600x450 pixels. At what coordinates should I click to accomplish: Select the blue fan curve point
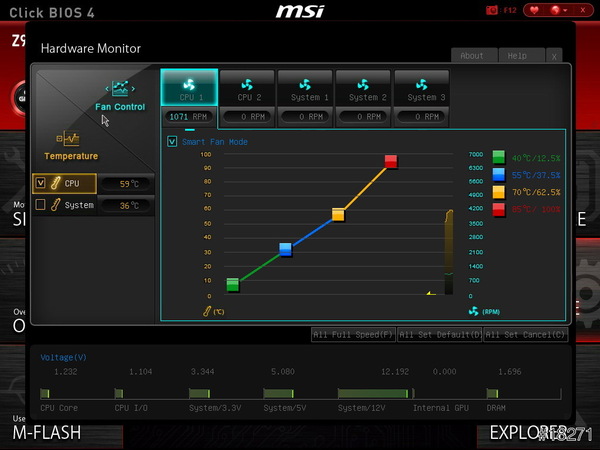click(285, 249)
